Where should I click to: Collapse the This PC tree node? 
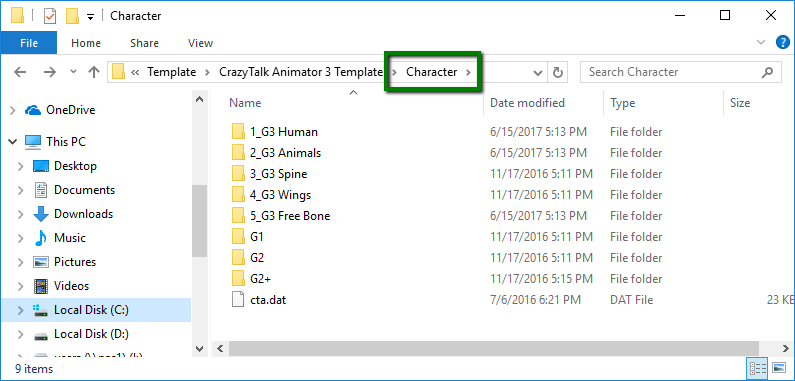13,142
